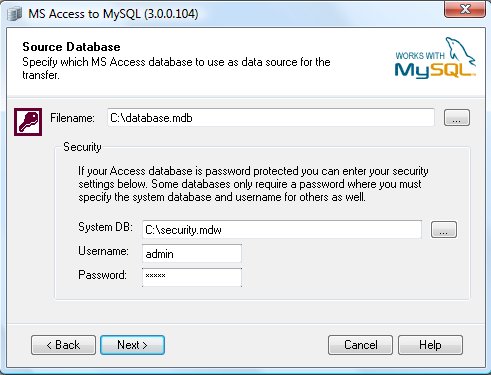Click the database app icon in title bar
The image size is (491, 375).
coord(14,14)
